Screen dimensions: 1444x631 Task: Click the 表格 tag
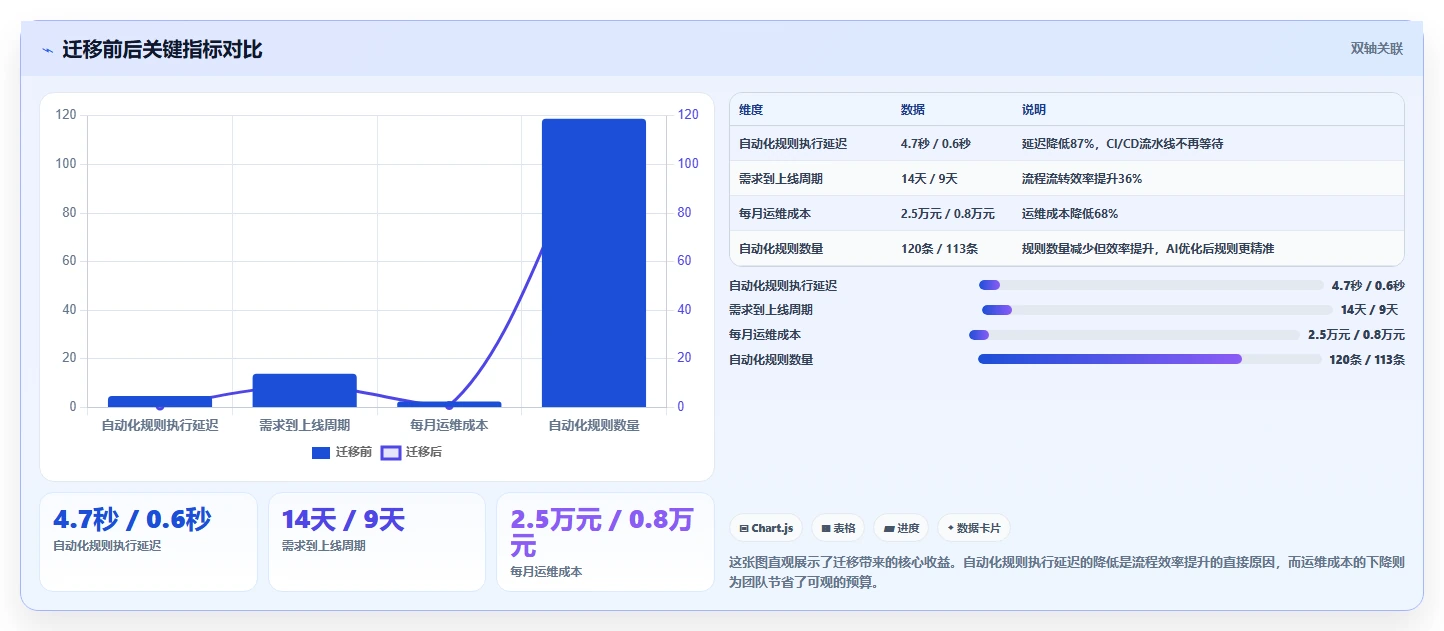[x=838, y=528]
